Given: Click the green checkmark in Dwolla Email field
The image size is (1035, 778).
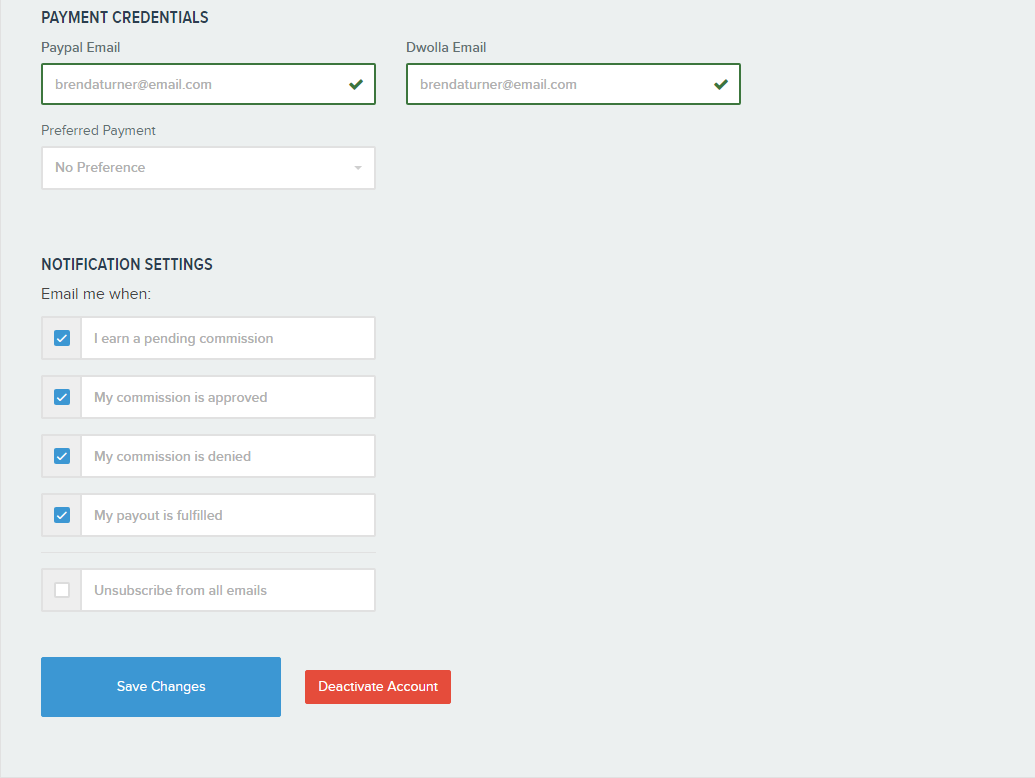Looking at the screenshot, I should pos(721,84).
